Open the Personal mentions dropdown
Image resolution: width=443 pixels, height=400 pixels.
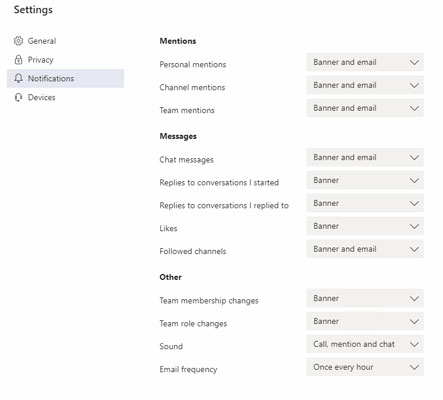(365, 62)
